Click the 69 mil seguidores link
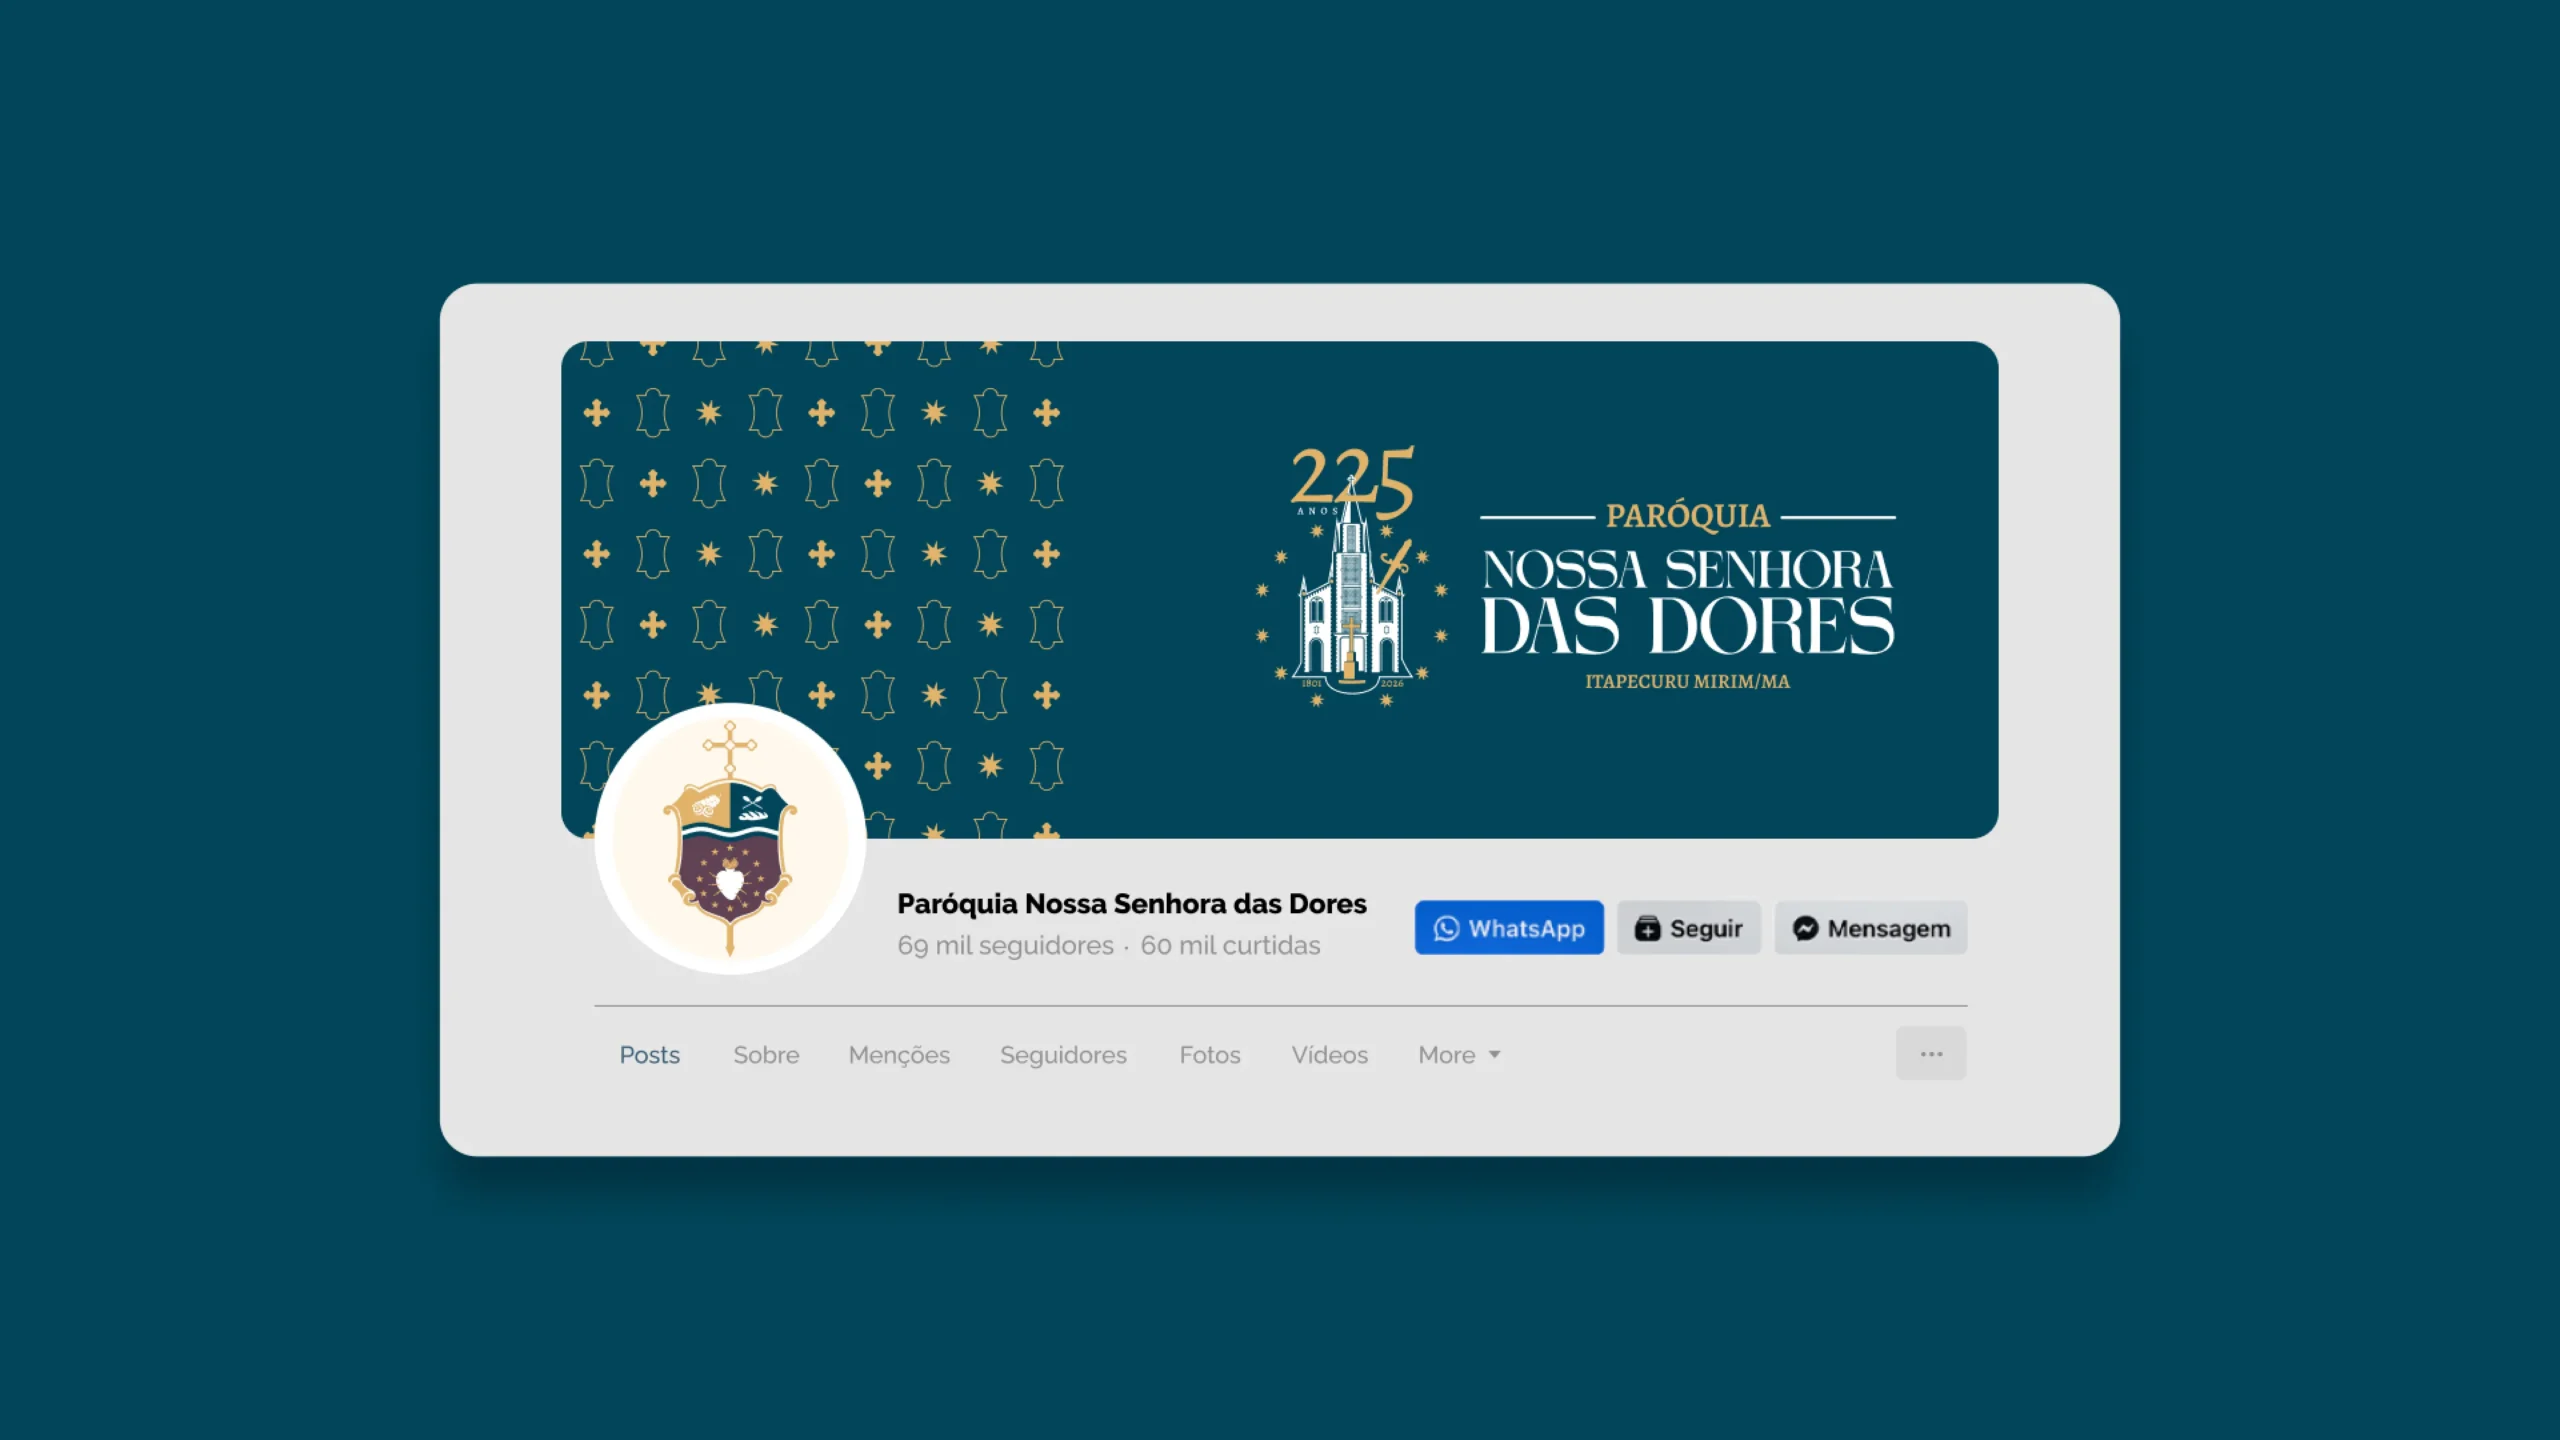This screenshot has width=2560, height=1440. [x=1005, y=945]
